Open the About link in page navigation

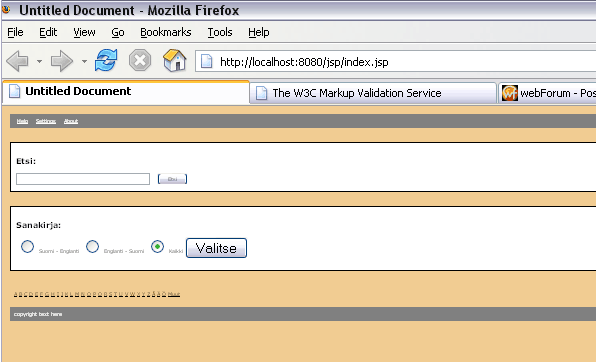(71, 121)
